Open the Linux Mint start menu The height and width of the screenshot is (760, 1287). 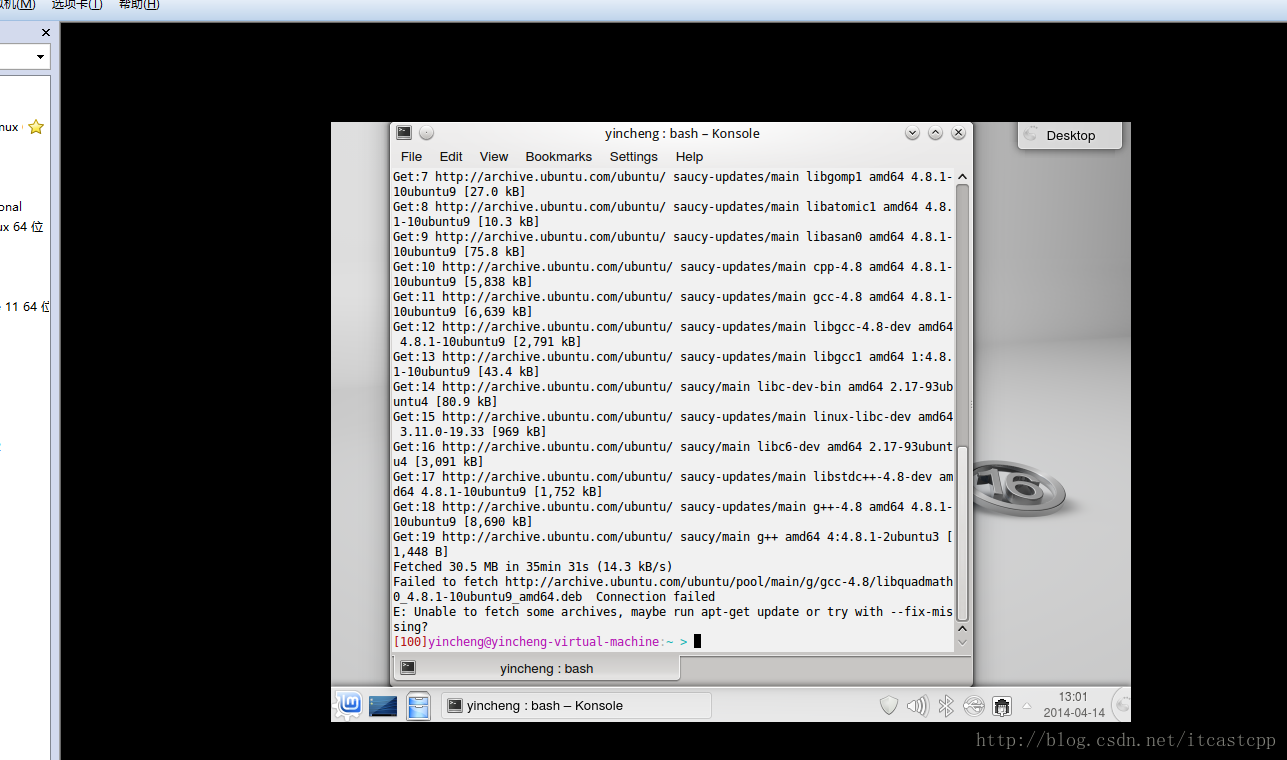348,705
